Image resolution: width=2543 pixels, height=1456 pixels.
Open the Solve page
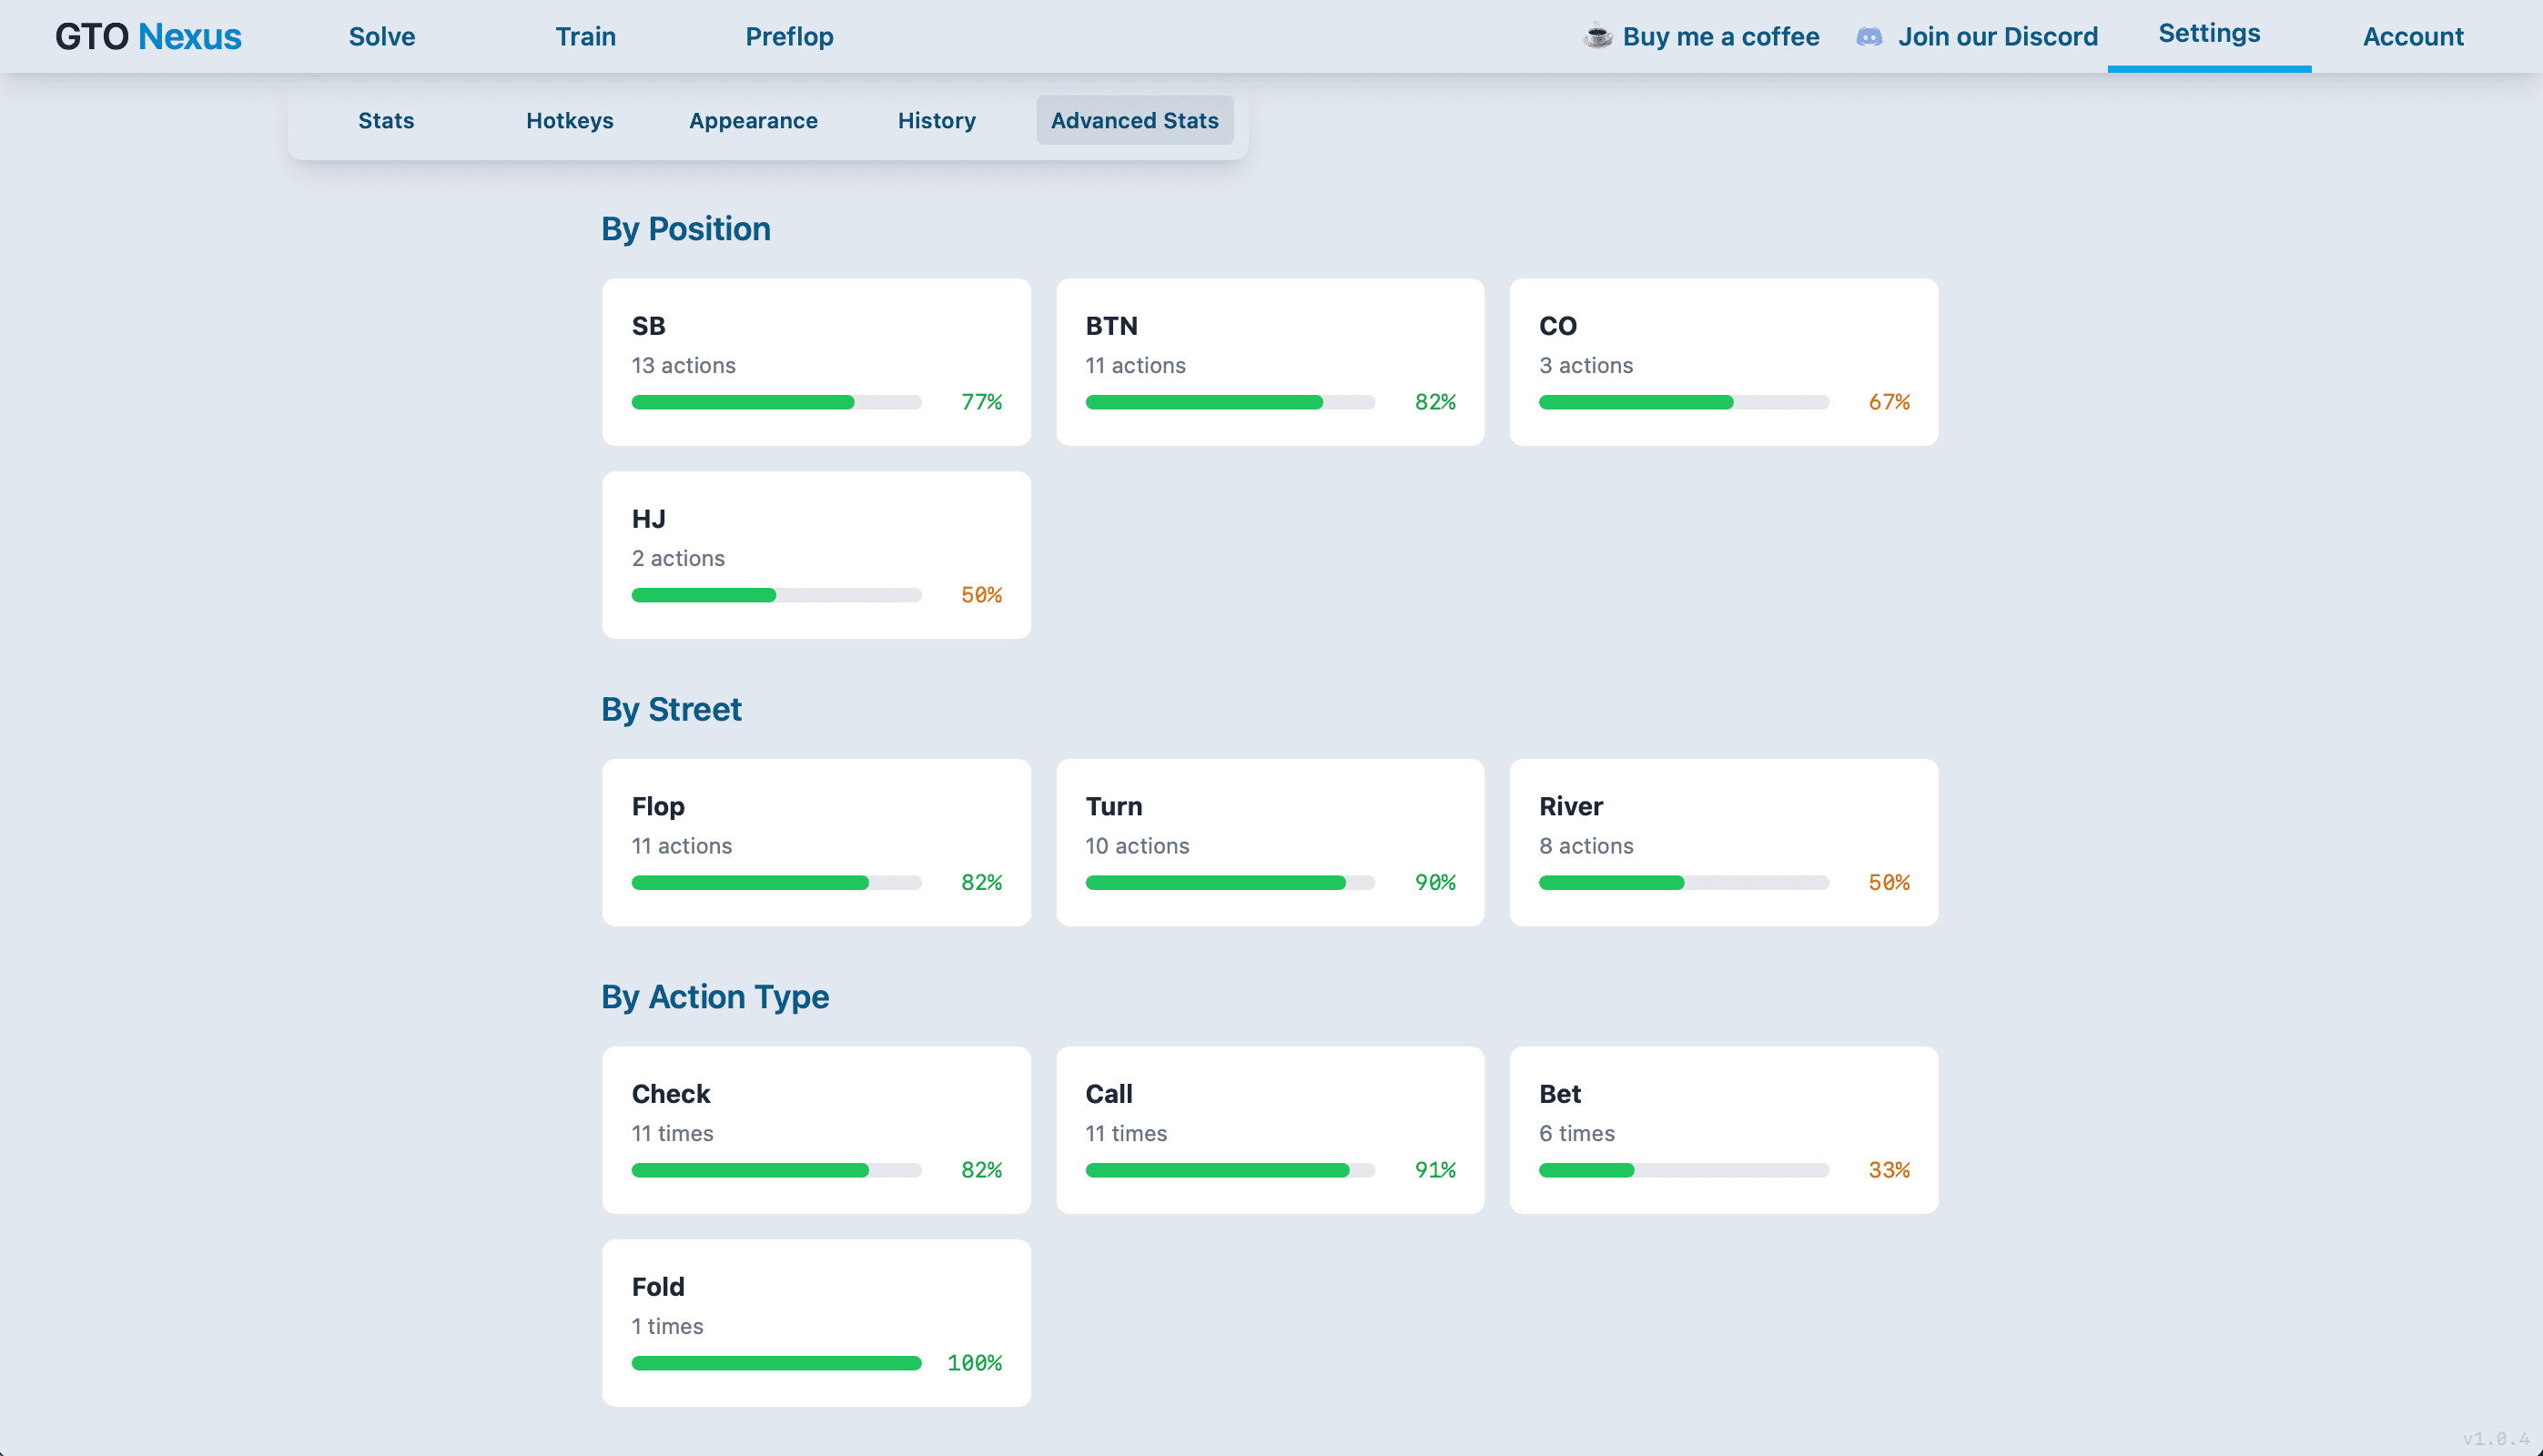(x=381, y=37)
